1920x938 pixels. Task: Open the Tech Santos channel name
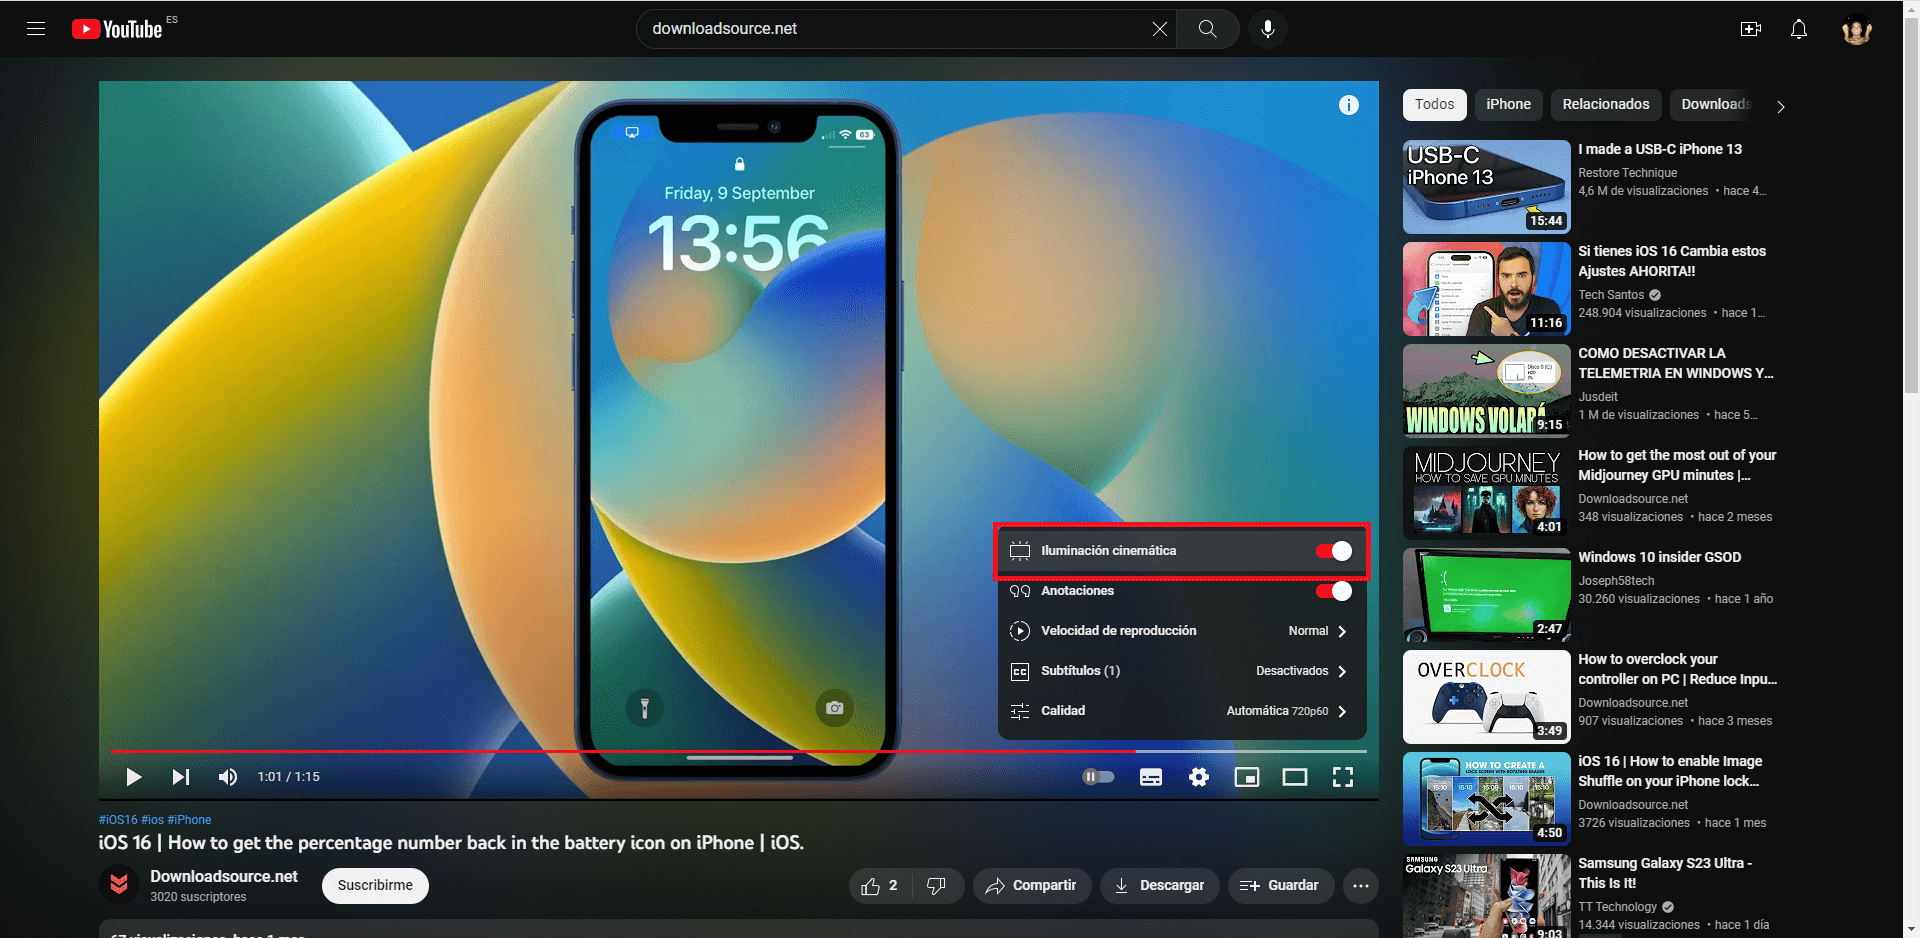1611,295
